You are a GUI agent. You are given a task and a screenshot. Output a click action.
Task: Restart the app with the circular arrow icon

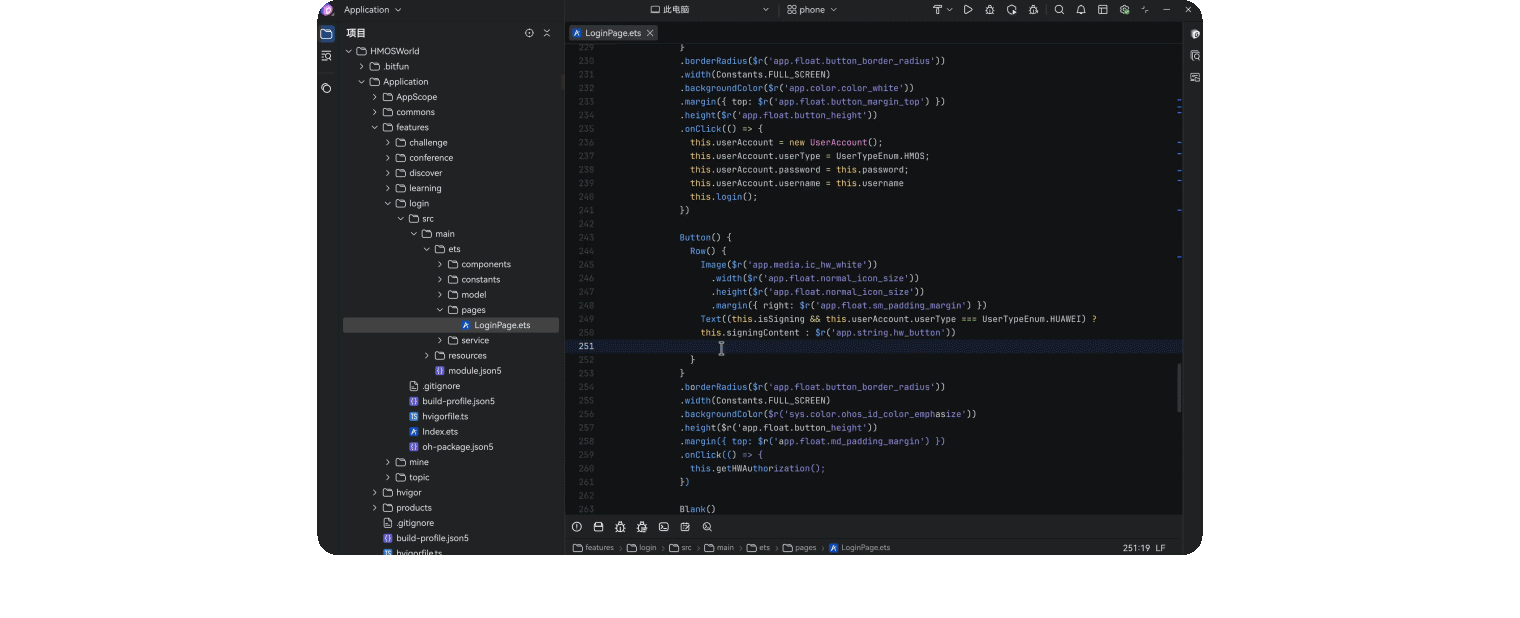point(1012,9)
